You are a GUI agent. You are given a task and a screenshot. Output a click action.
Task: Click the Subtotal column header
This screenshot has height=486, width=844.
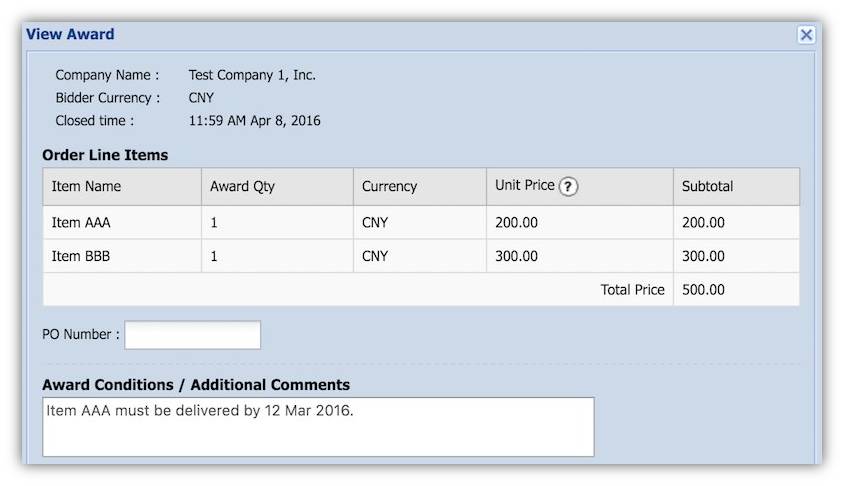coord(707,186)
